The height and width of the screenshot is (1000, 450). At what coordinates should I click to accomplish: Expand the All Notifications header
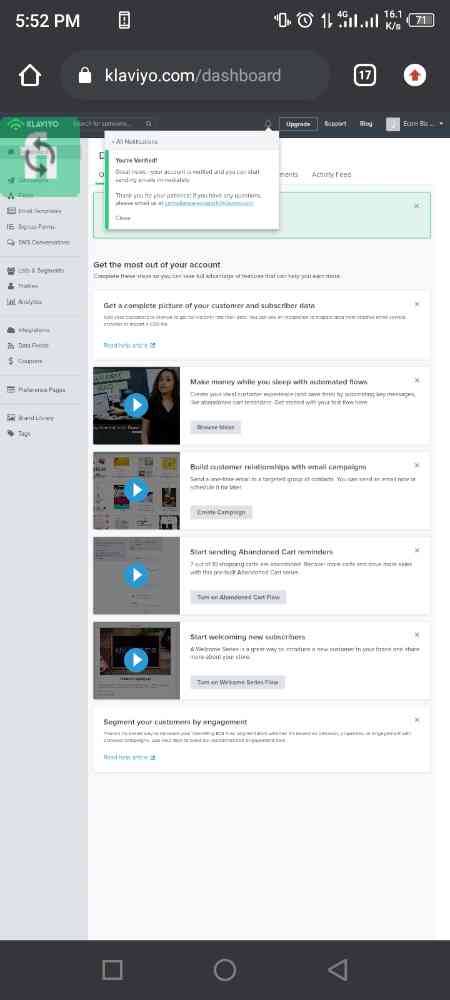click(136, 142)
